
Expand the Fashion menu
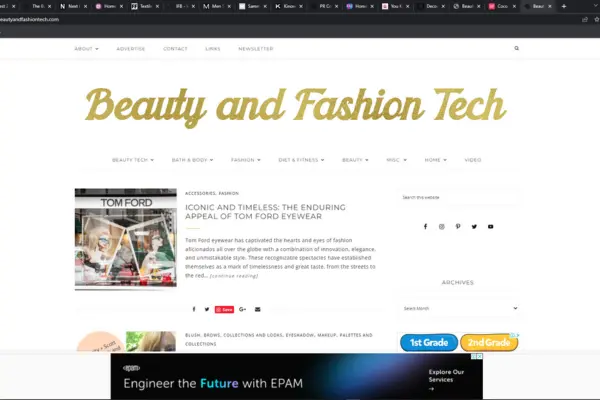tap(246, 160)
